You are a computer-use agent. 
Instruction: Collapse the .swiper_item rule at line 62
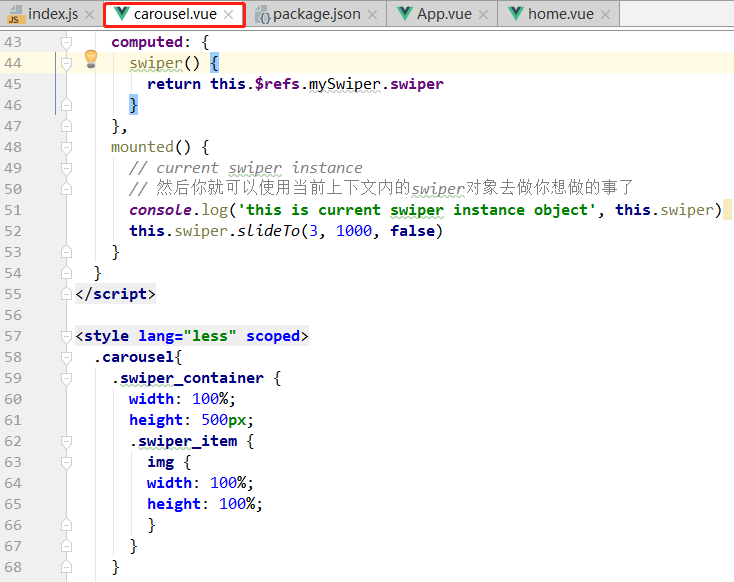(x=66, y=441)
